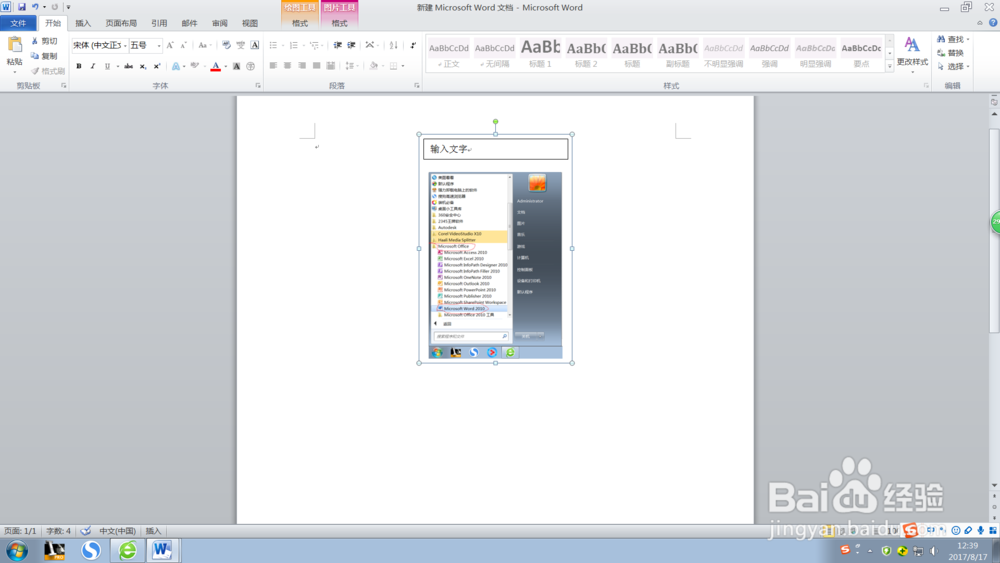Click the Undo icon in title bar
Screen dimensions: 1000x563
(35, 7)
